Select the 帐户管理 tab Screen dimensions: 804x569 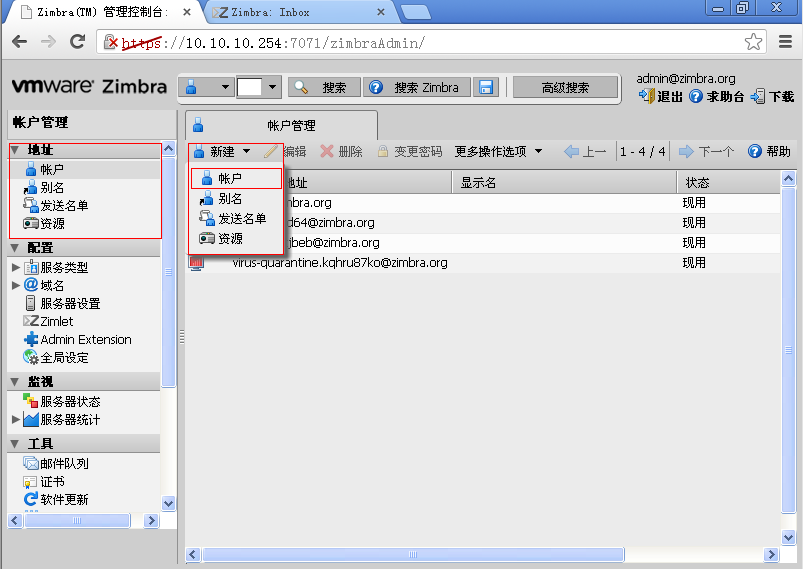pos(282,125)
